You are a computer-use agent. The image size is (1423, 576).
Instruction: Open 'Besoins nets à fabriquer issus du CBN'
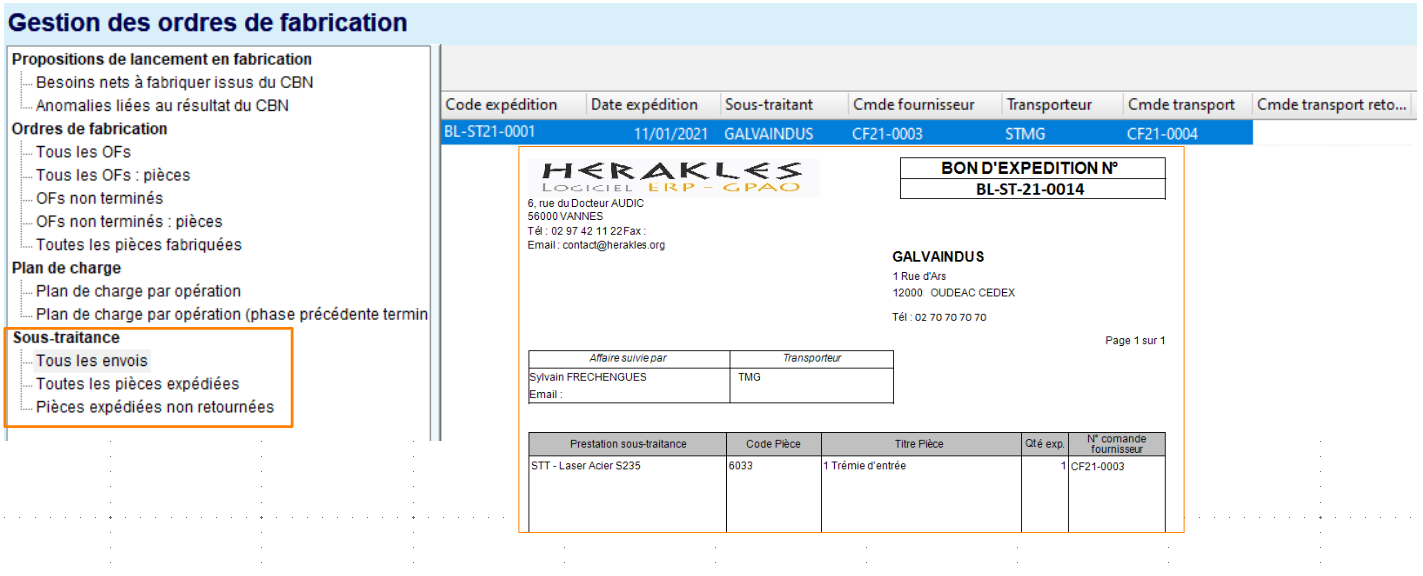174,83
